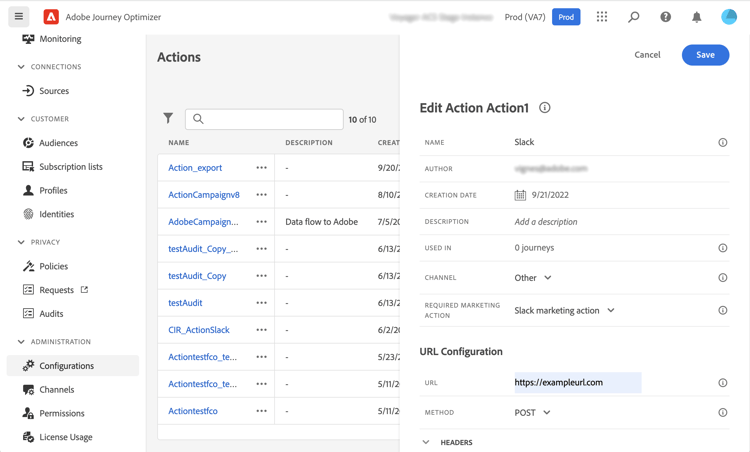Click the user profile avatar
This screenshot has height=452, width=750.
[x=729, y=17]
